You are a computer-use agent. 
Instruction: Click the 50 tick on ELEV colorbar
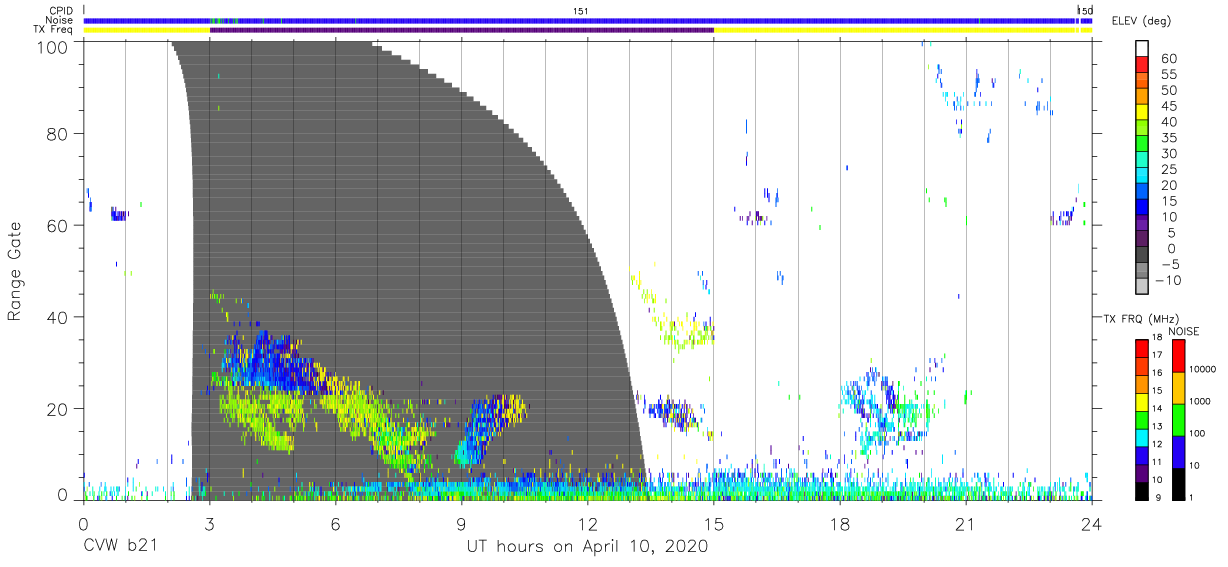click(x=1167, y=91)
